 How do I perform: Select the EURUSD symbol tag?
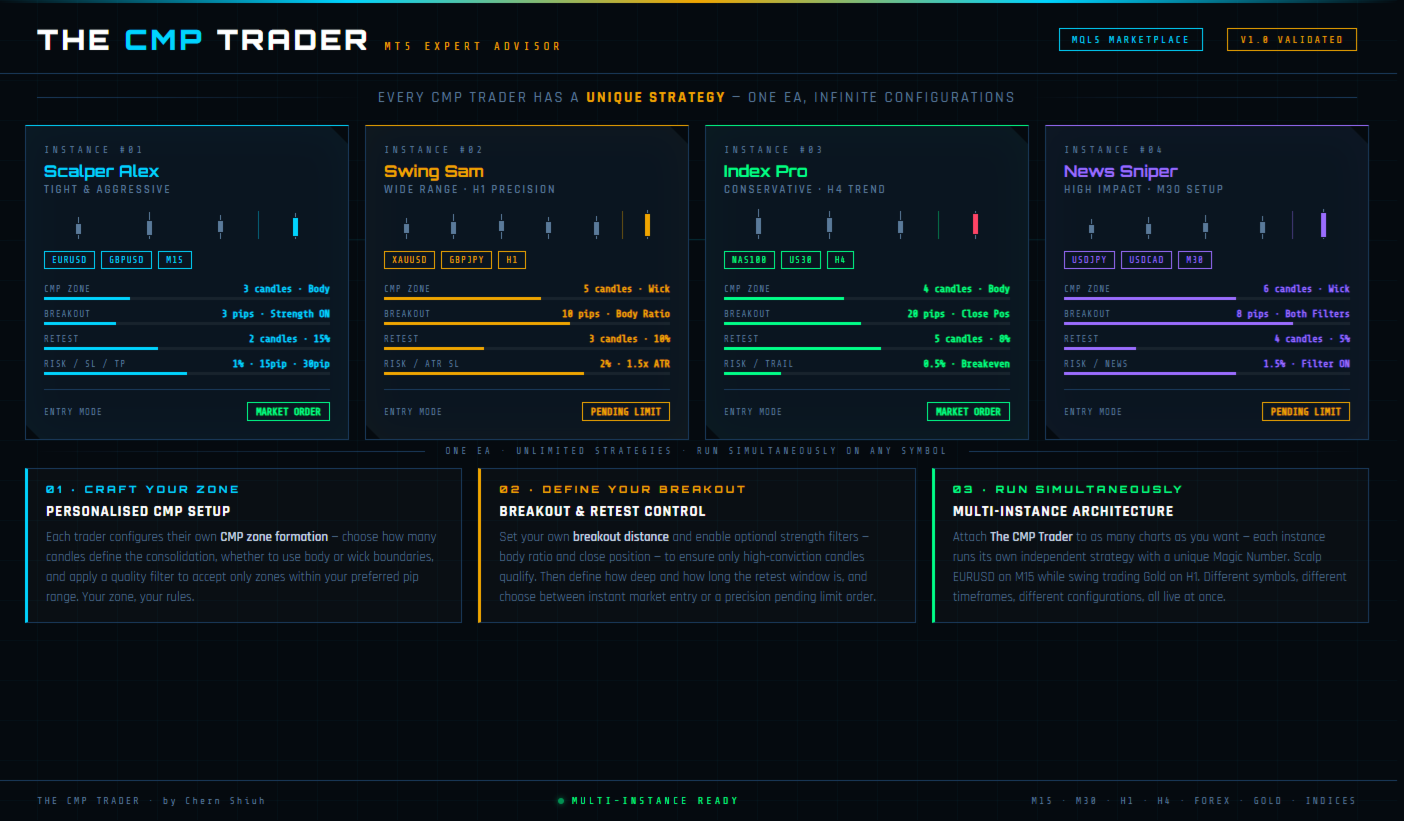69,260
